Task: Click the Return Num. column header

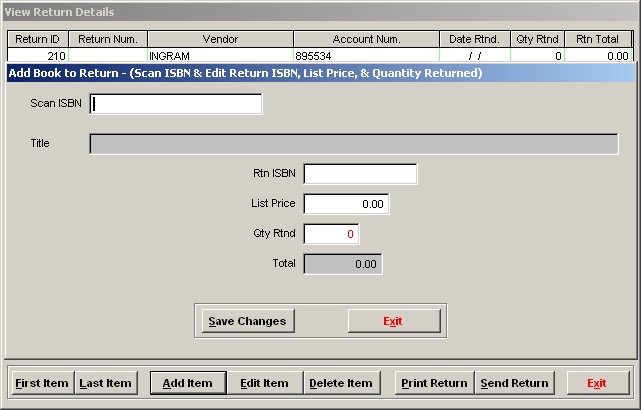Action: pyautogui.click(x=108, y=39)
